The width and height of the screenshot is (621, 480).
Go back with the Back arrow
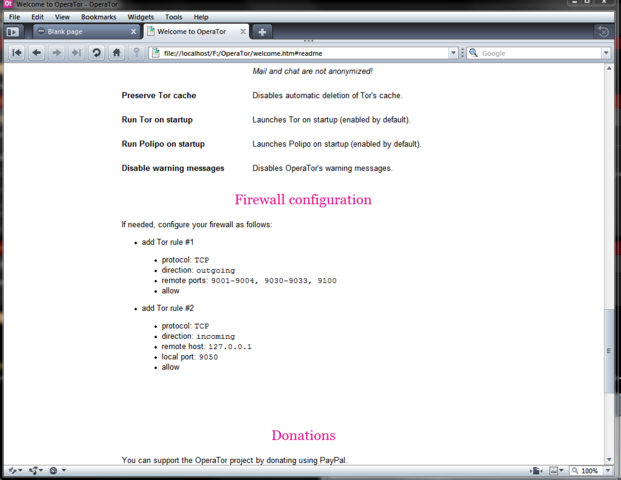(37, 53)
